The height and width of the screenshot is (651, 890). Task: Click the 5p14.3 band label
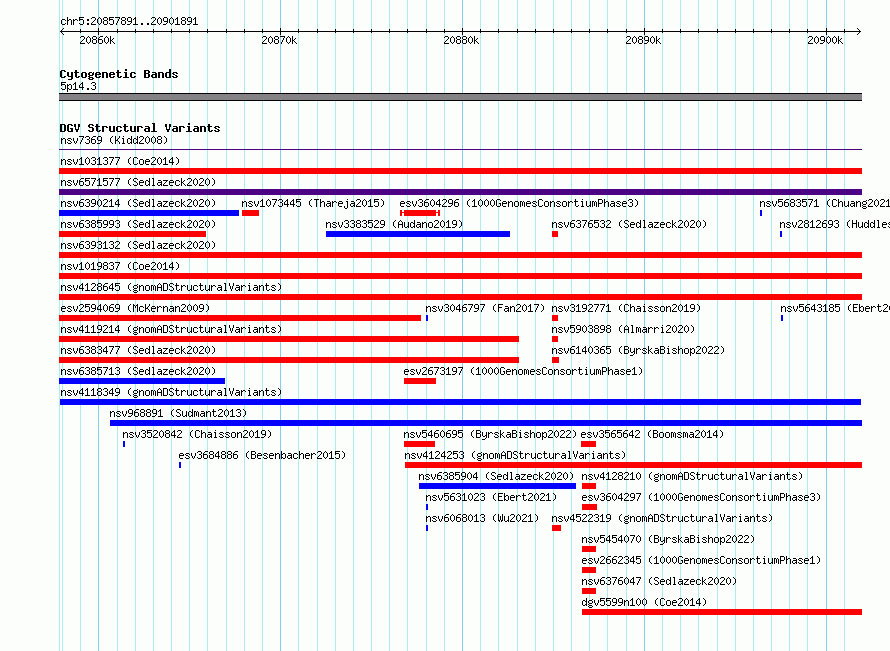click(78, 86)
